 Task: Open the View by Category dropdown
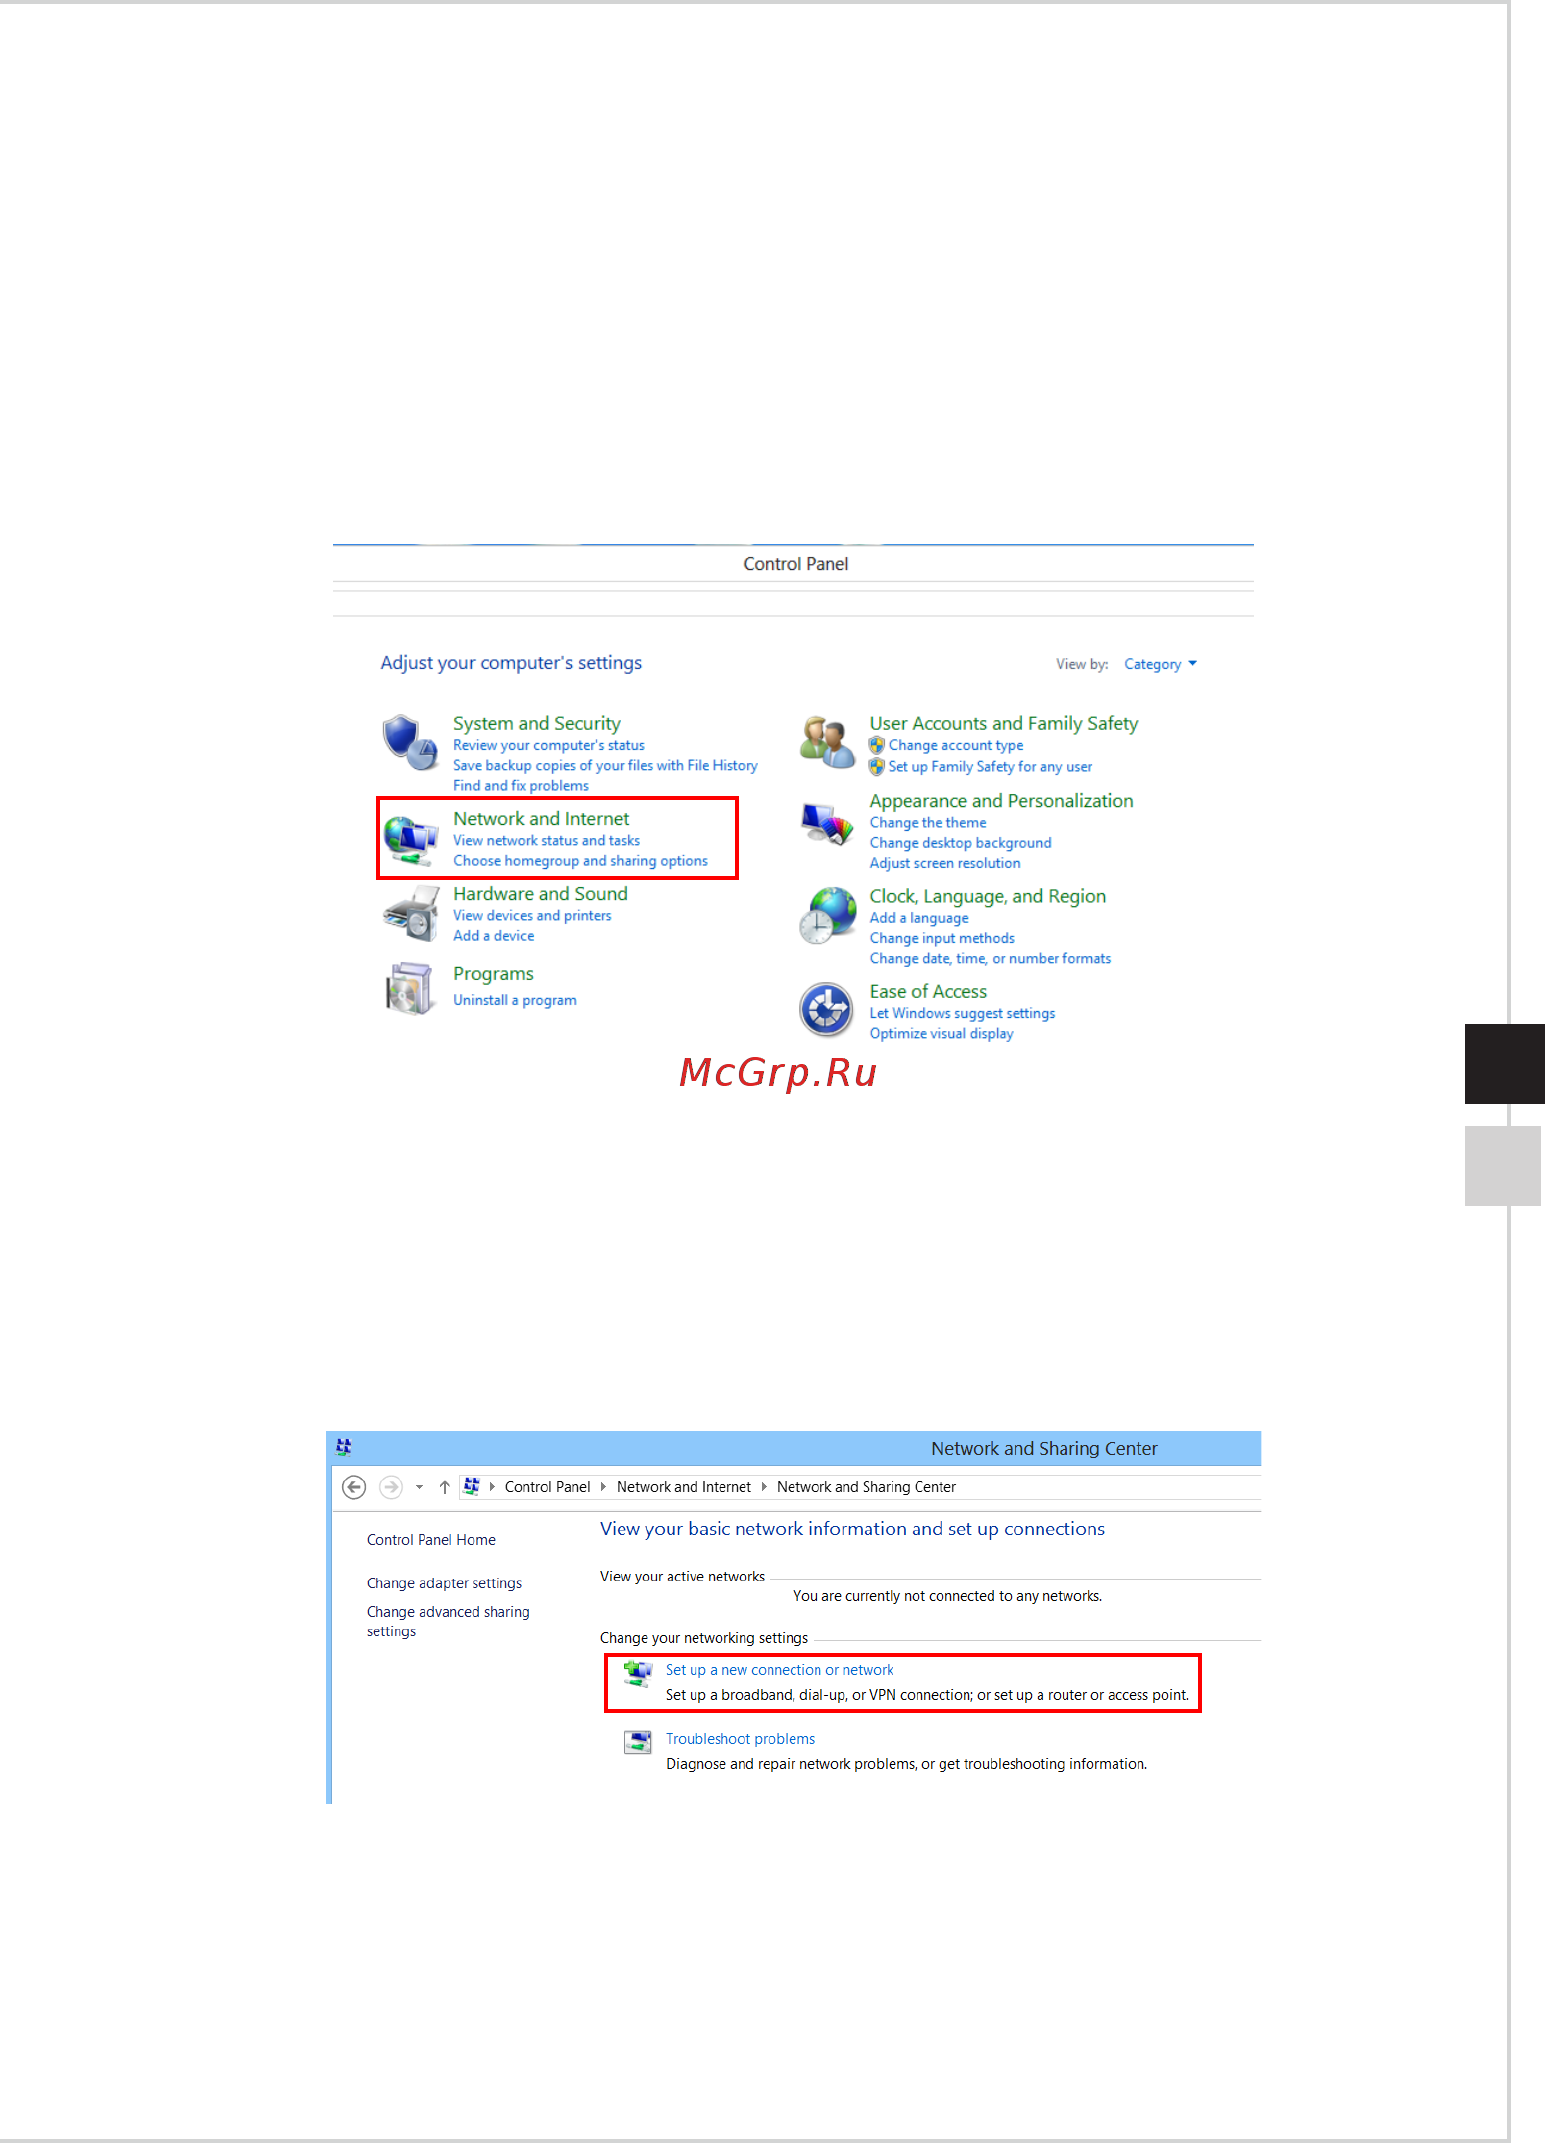[x=1160, y=664]
